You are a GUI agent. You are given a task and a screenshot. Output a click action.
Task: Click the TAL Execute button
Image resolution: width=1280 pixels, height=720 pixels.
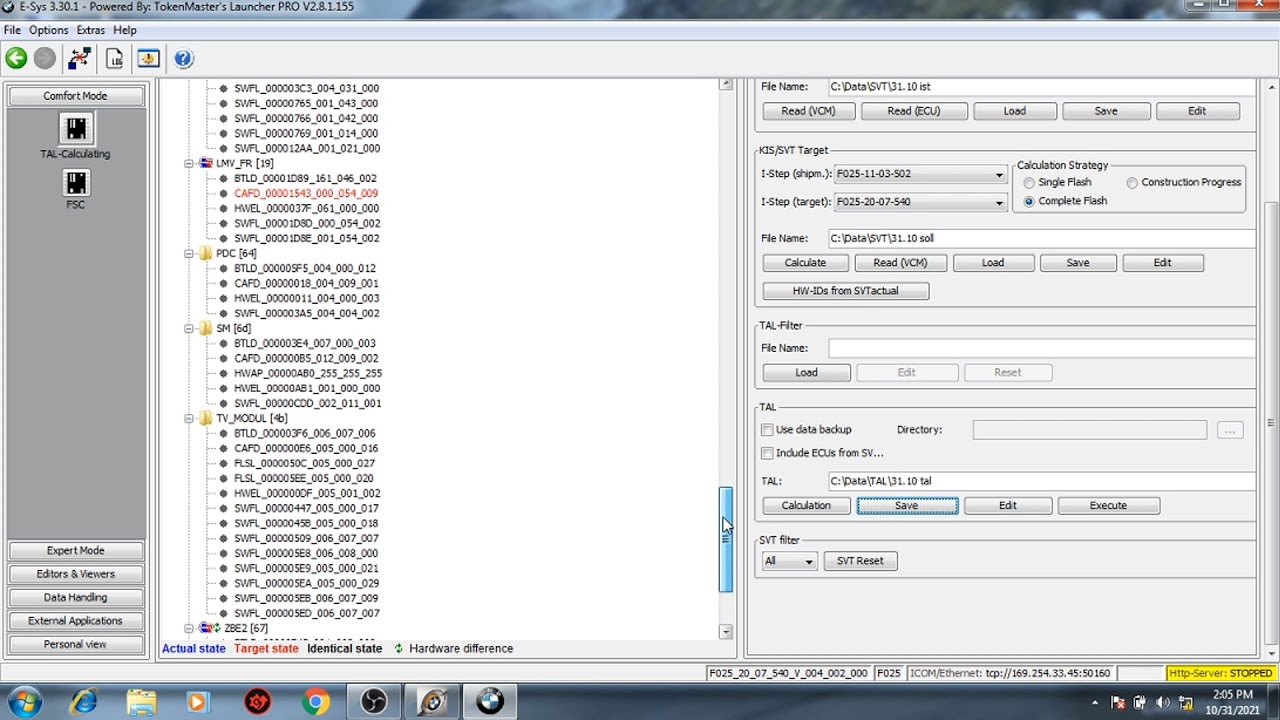tap(1108, 506)
